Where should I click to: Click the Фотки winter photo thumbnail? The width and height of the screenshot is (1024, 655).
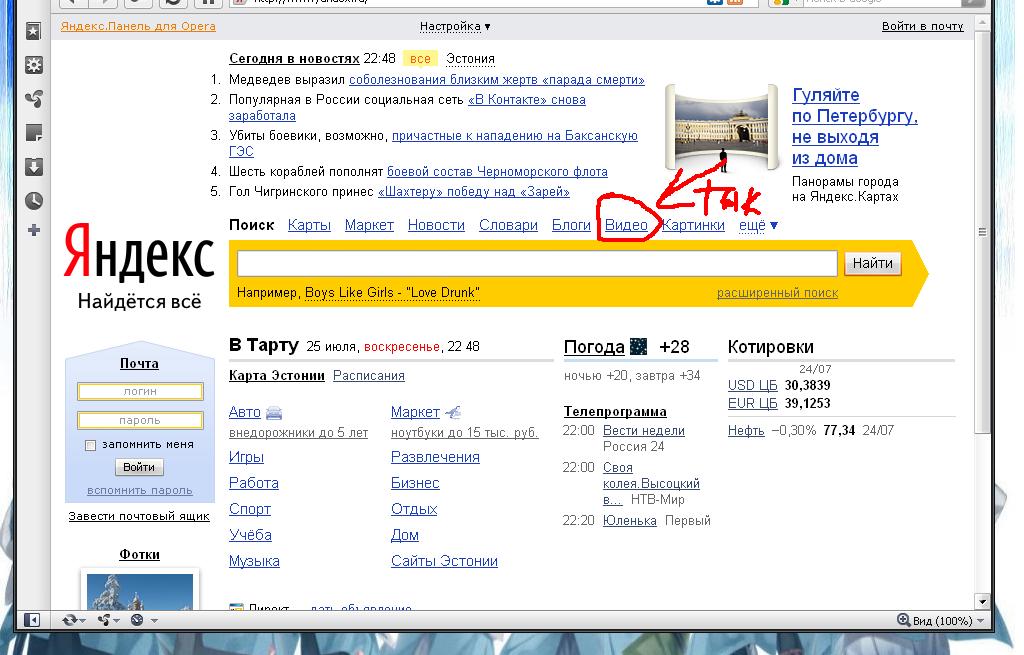pos(140,591)
